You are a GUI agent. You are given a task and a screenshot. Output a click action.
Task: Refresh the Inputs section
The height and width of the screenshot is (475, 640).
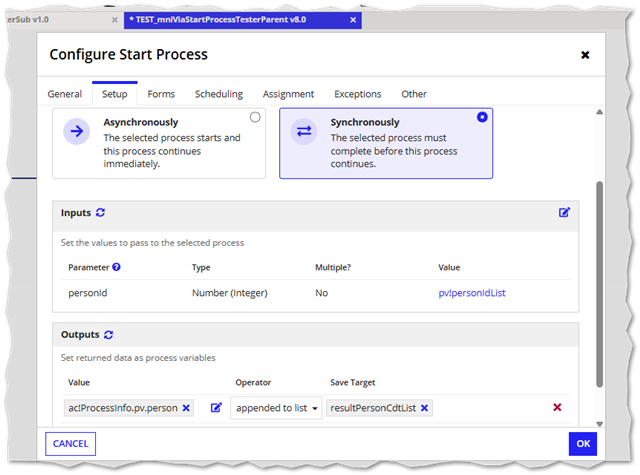click(101, 213)
